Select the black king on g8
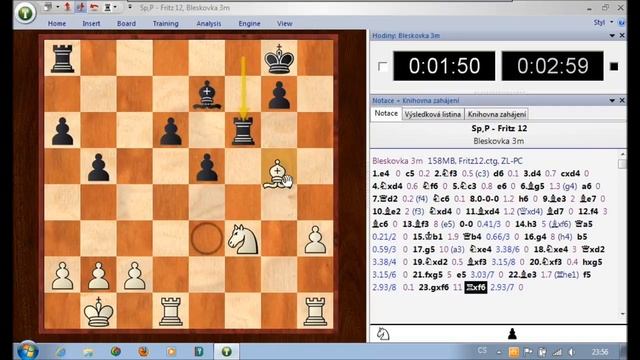The width and height of the screenshot is (640, 360). click(279, 58)
